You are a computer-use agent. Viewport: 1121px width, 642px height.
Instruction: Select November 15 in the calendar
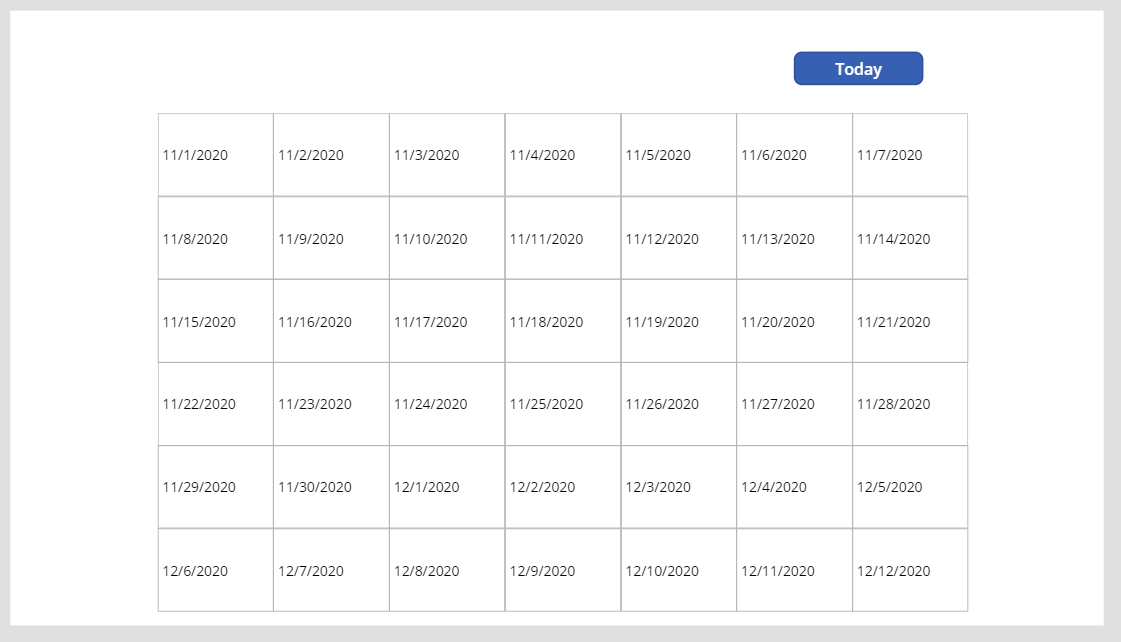(214, 321)
